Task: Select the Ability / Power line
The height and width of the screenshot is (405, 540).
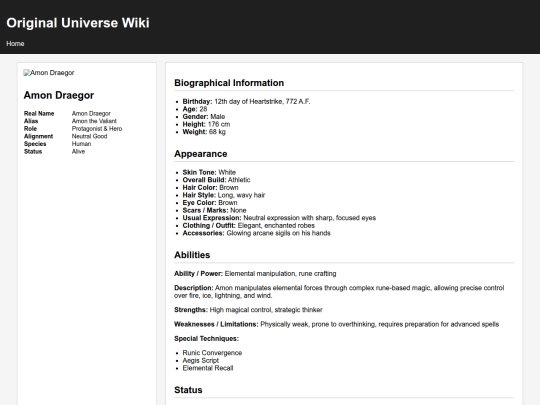Action: (255, 274)
